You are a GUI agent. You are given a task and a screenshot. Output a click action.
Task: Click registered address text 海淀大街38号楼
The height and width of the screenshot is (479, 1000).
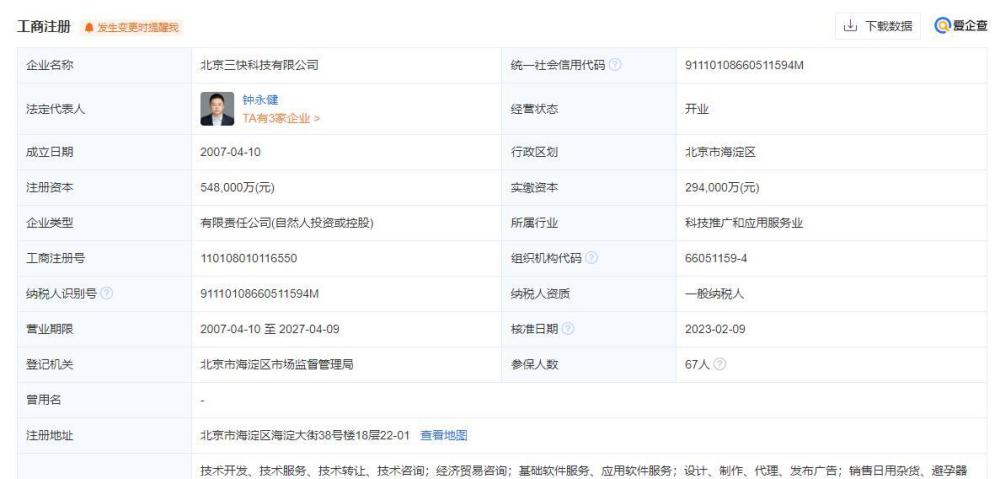tap(317, 436)
